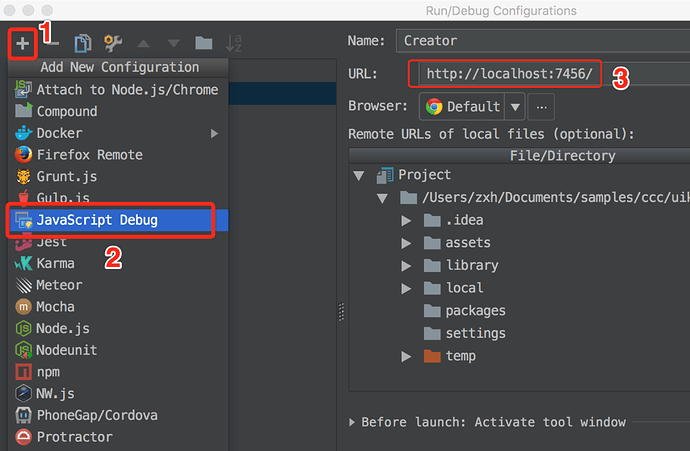Viewport: 690px width, 451px height.
Task: Open the Browser dropdown arrow
Action: (515, 106)
